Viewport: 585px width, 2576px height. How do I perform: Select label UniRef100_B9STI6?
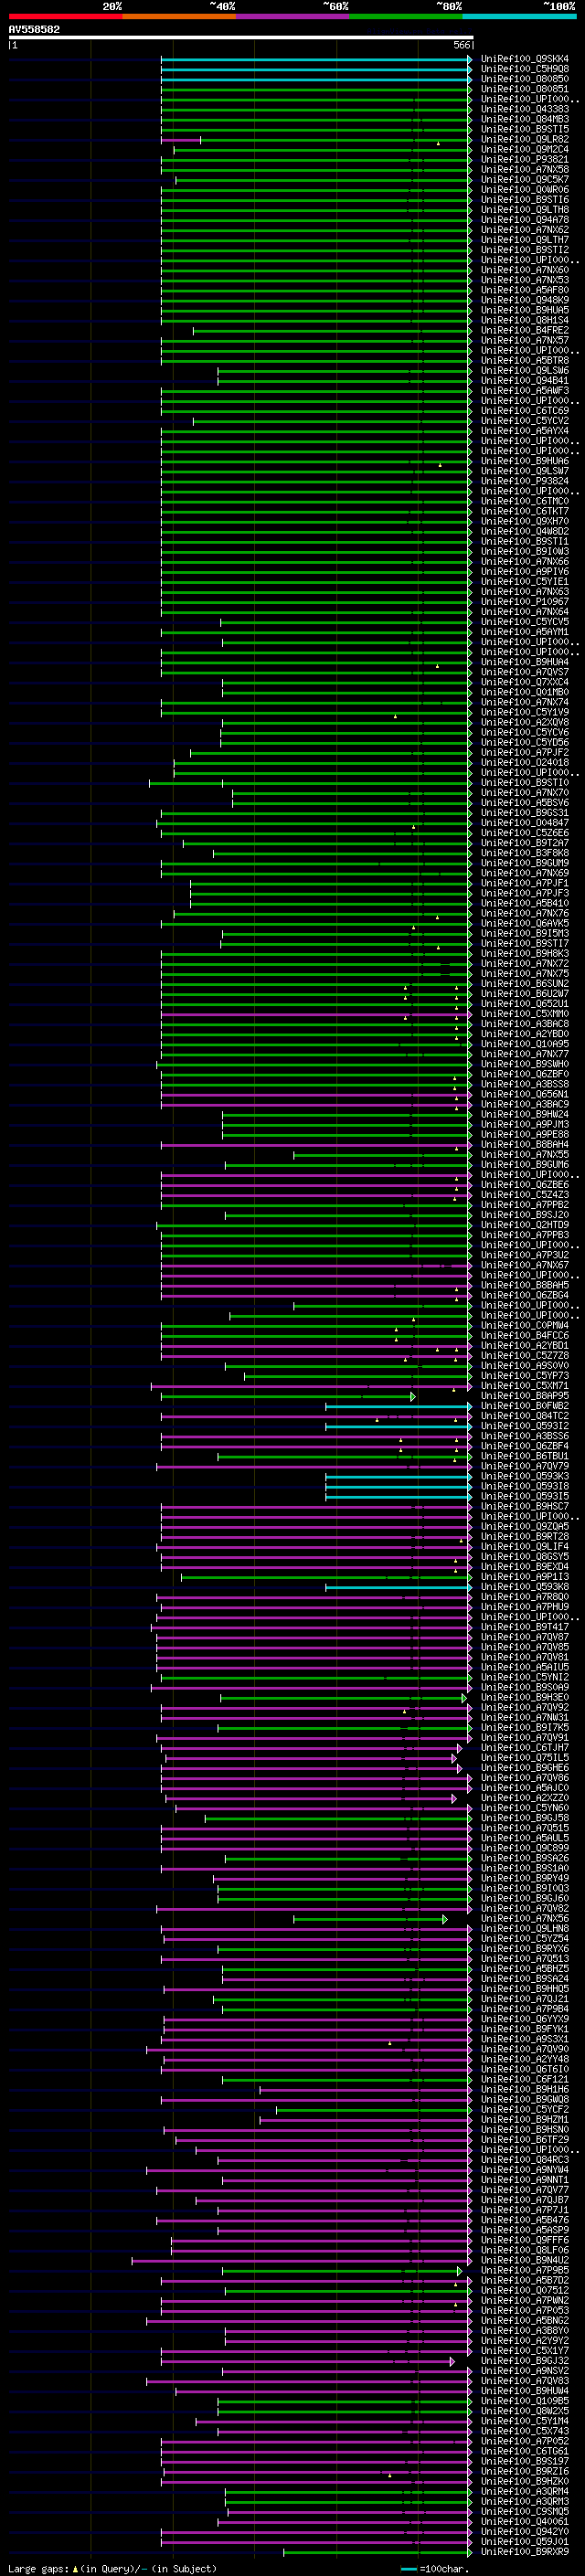pyautogui.click(x=525, y=200)
